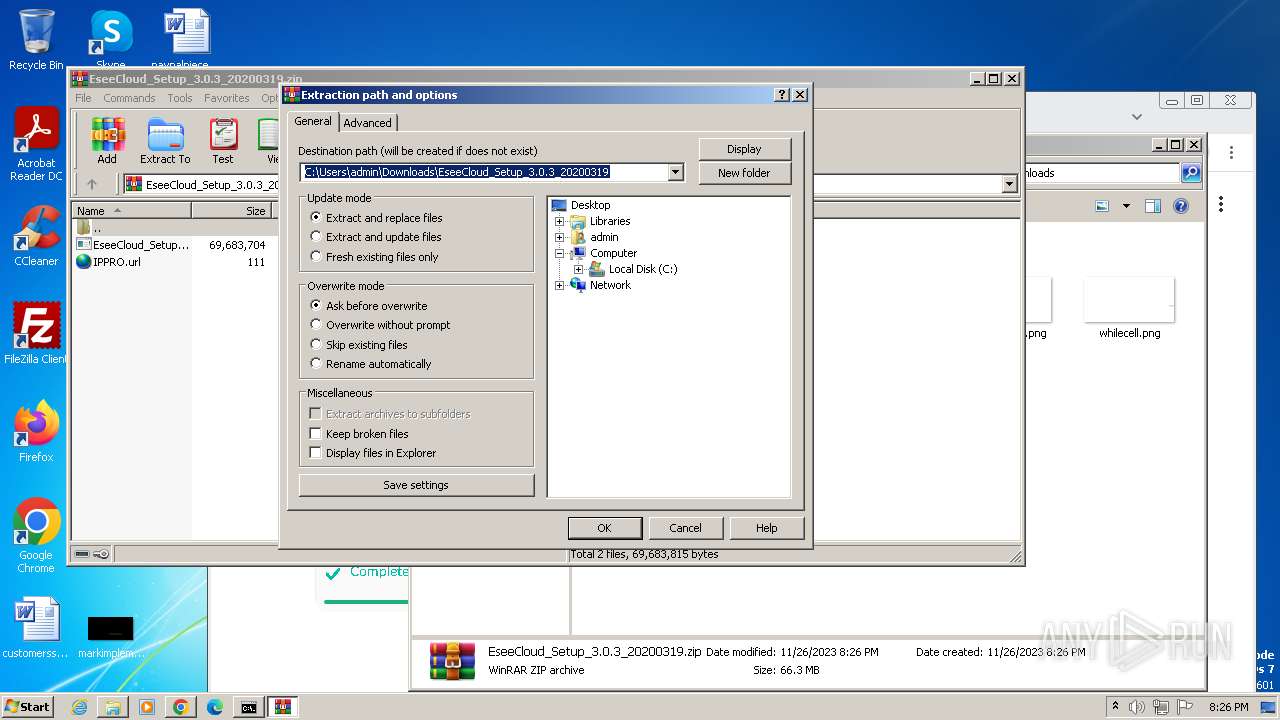
Task: Click the Extract To toolbar icon
Action: tap(165, 141)
